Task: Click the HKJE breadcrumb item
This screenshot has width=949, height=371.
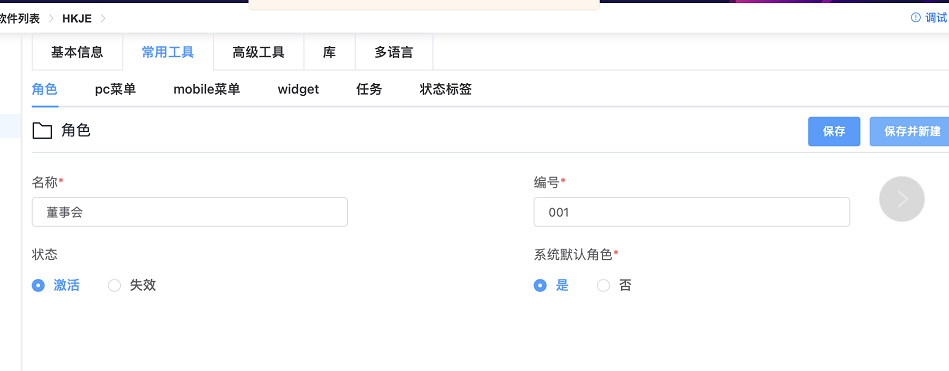Action: (77, 18)
